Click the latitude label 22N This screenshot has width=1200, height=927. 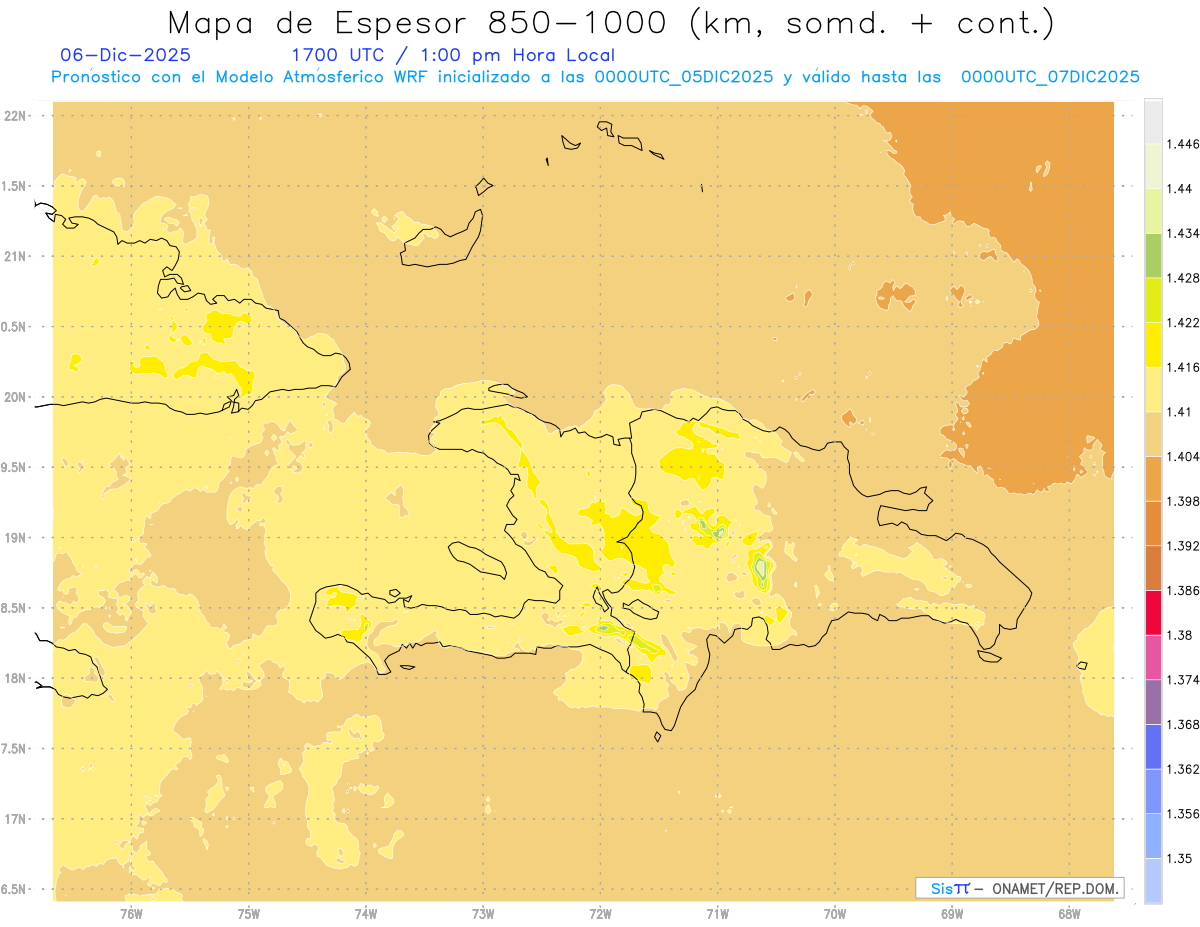[x=14, y=115]
